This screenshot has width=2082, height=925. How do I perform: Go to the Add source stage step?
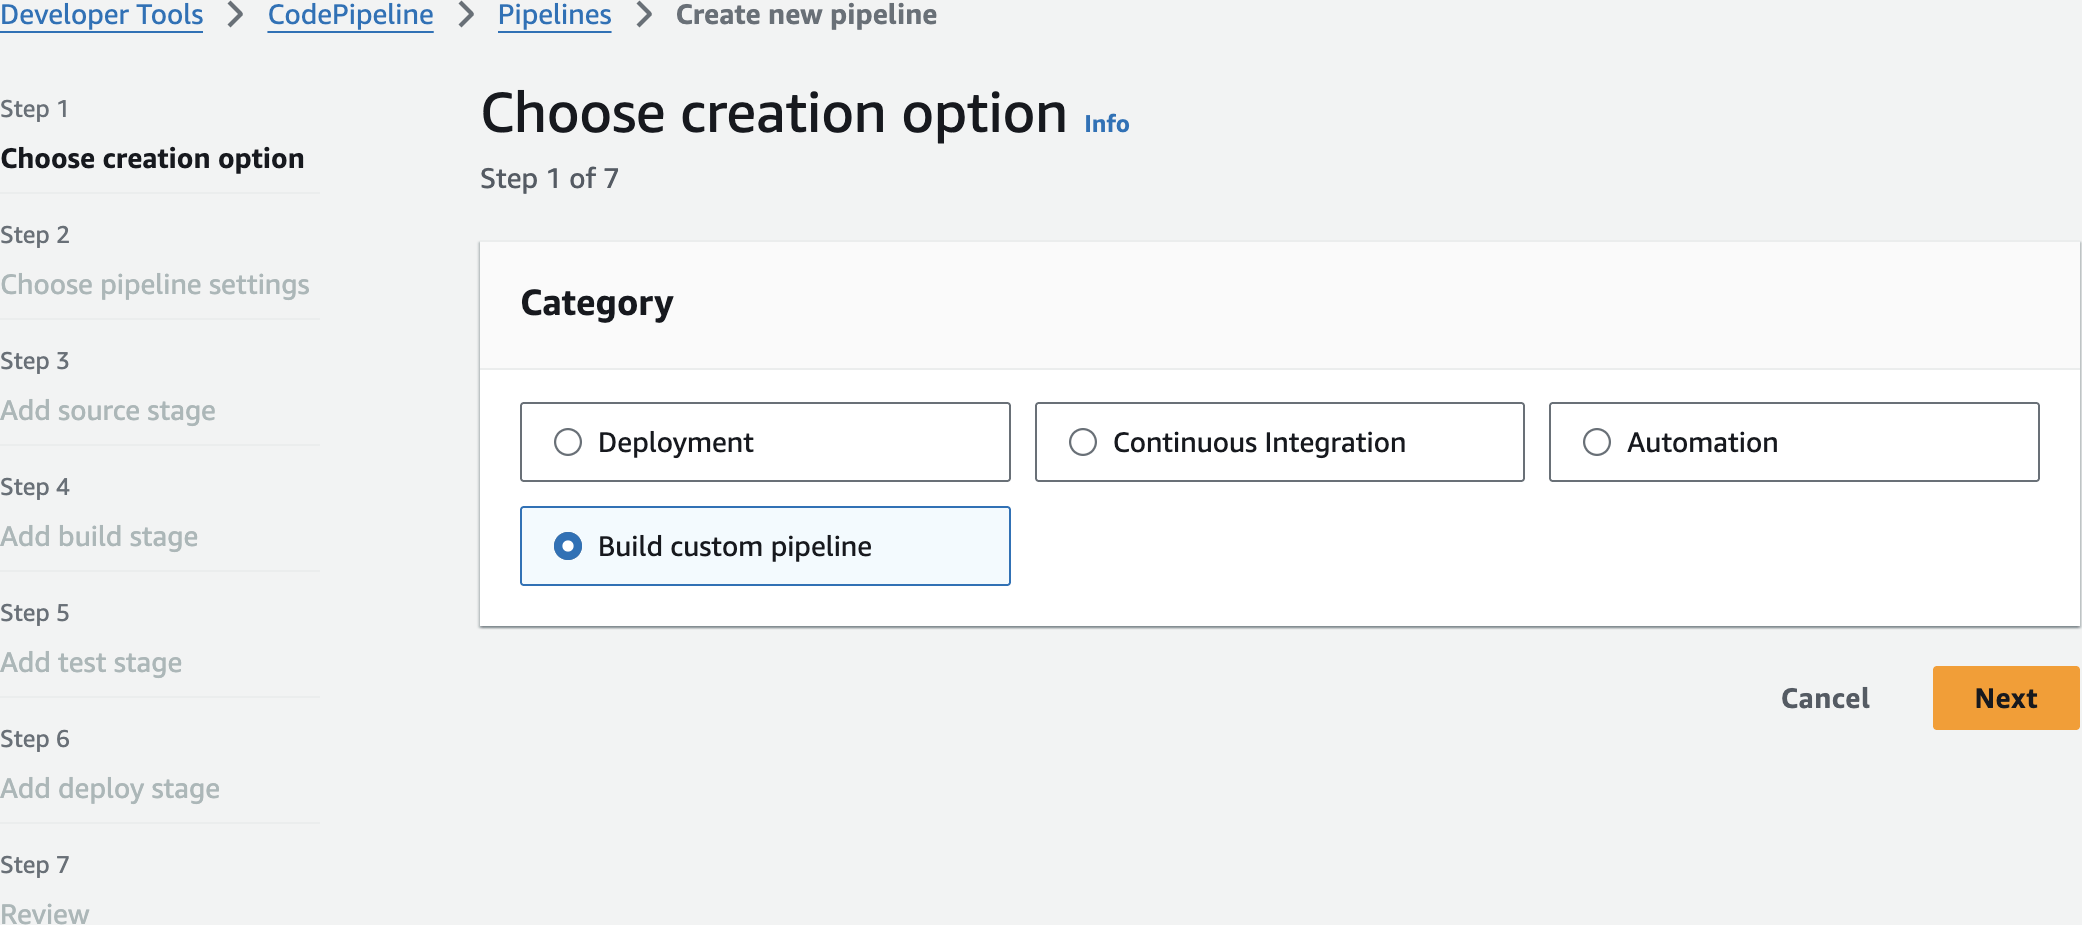click(108, 410)
